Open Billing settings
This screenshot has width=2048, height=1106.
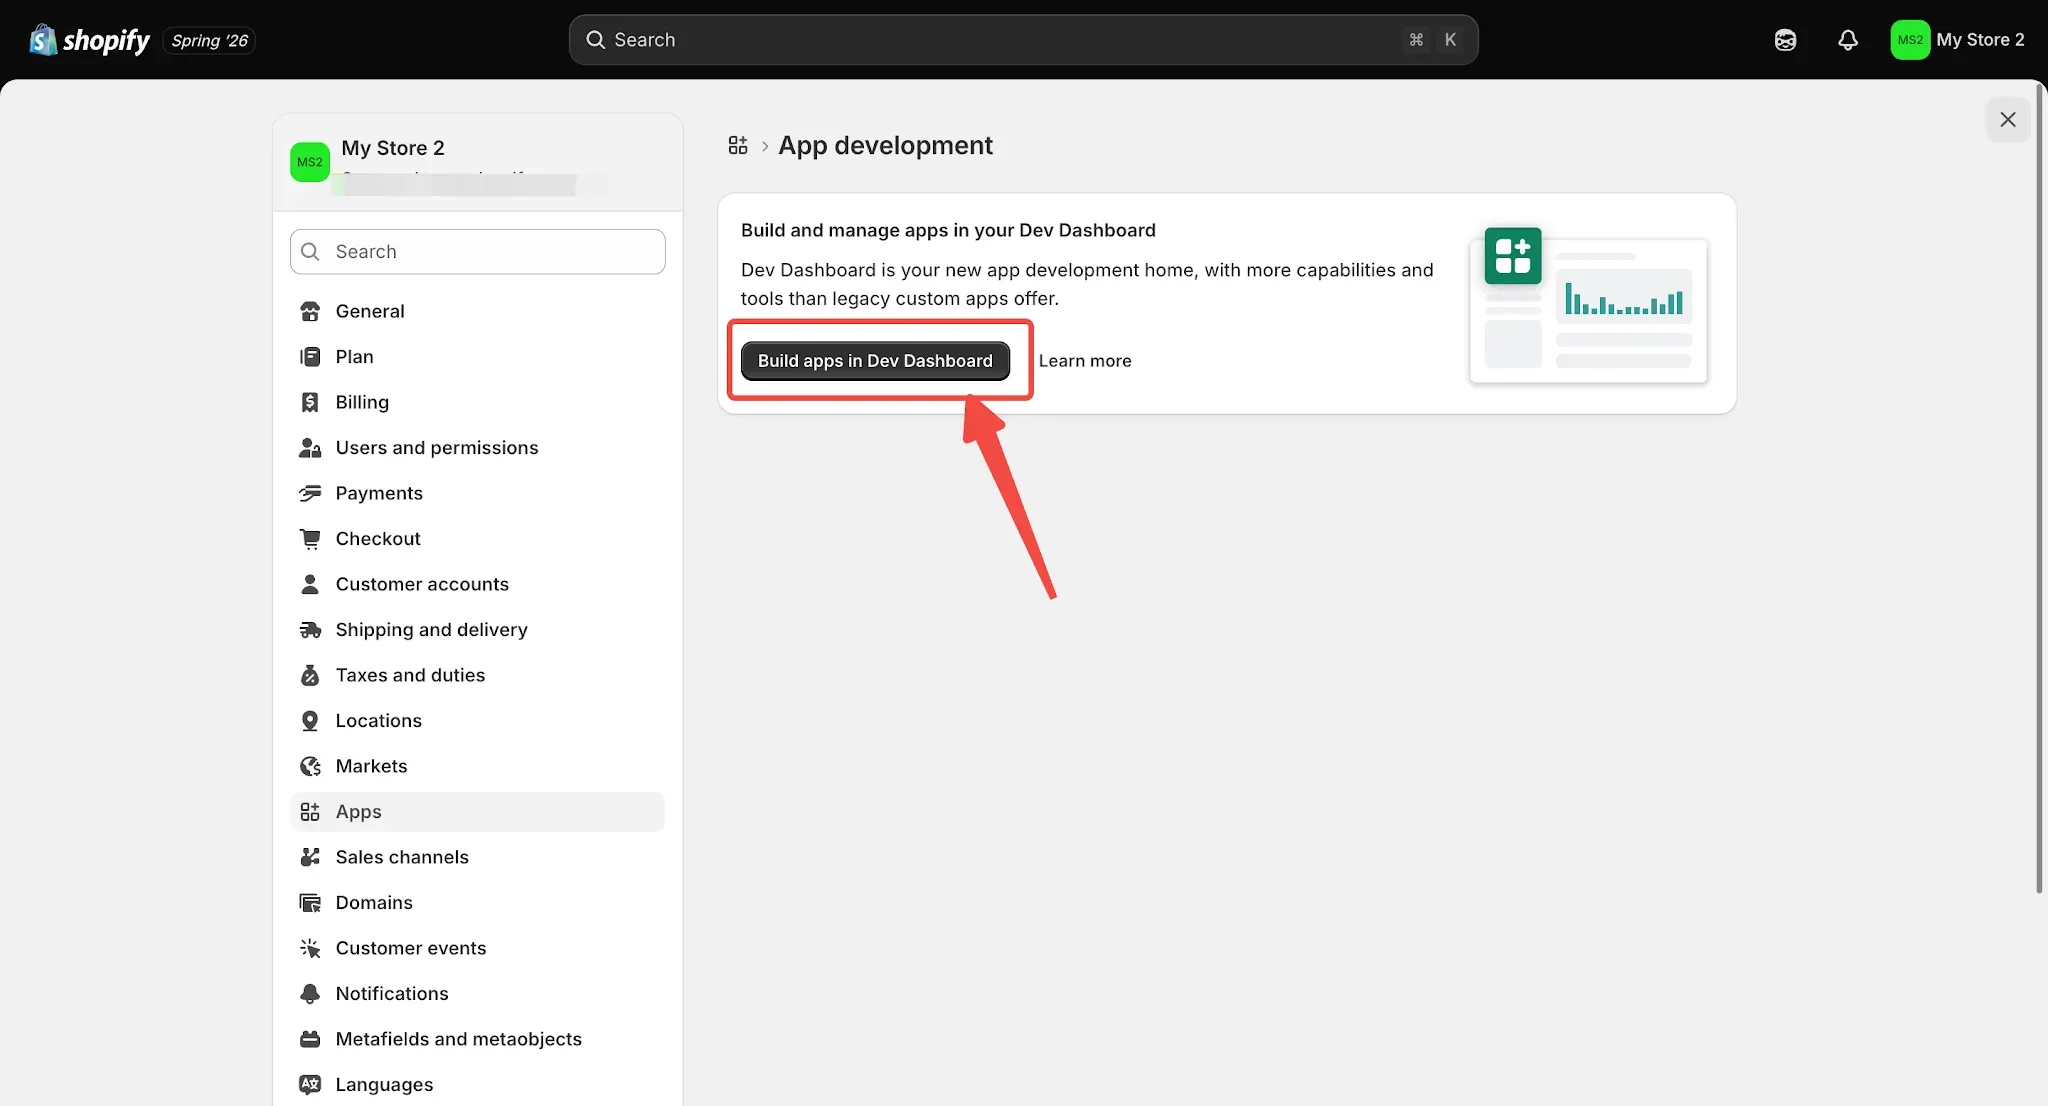click(477, 402)
